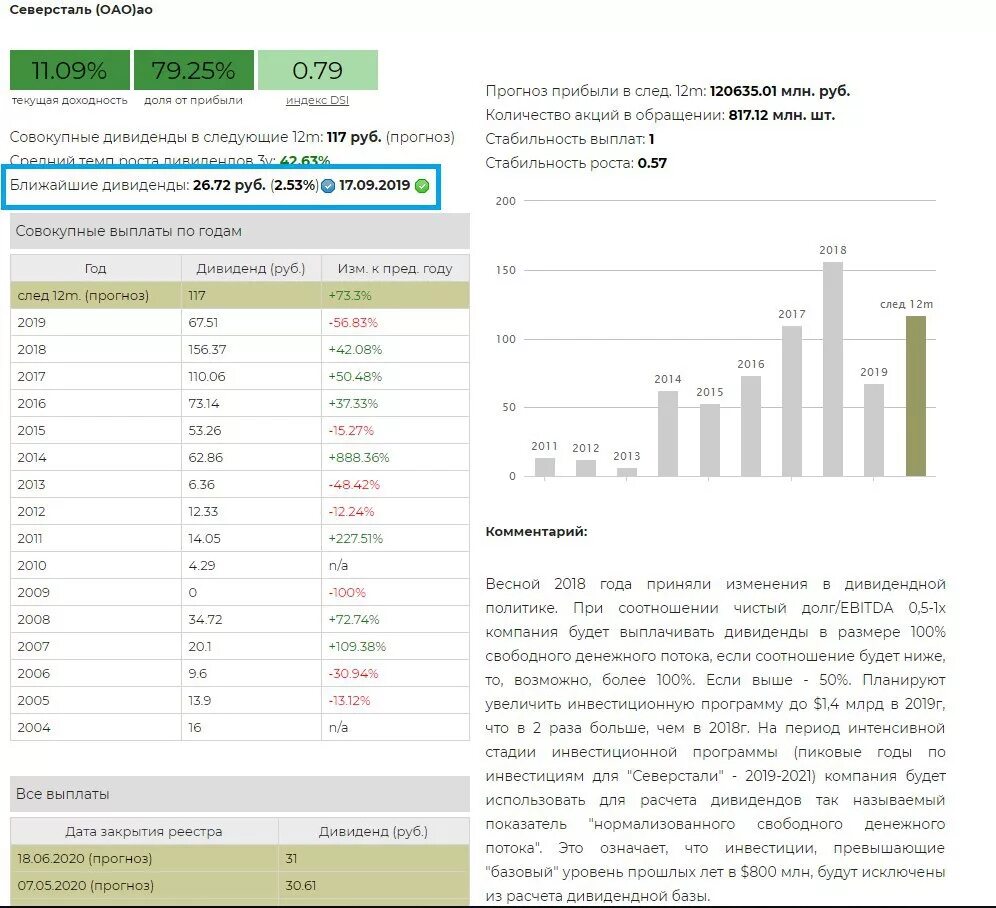The height and width of the screenshot is (908, 996).
Task: Click the 79.25% profit share tile
Action: click(x=194, y=70)
